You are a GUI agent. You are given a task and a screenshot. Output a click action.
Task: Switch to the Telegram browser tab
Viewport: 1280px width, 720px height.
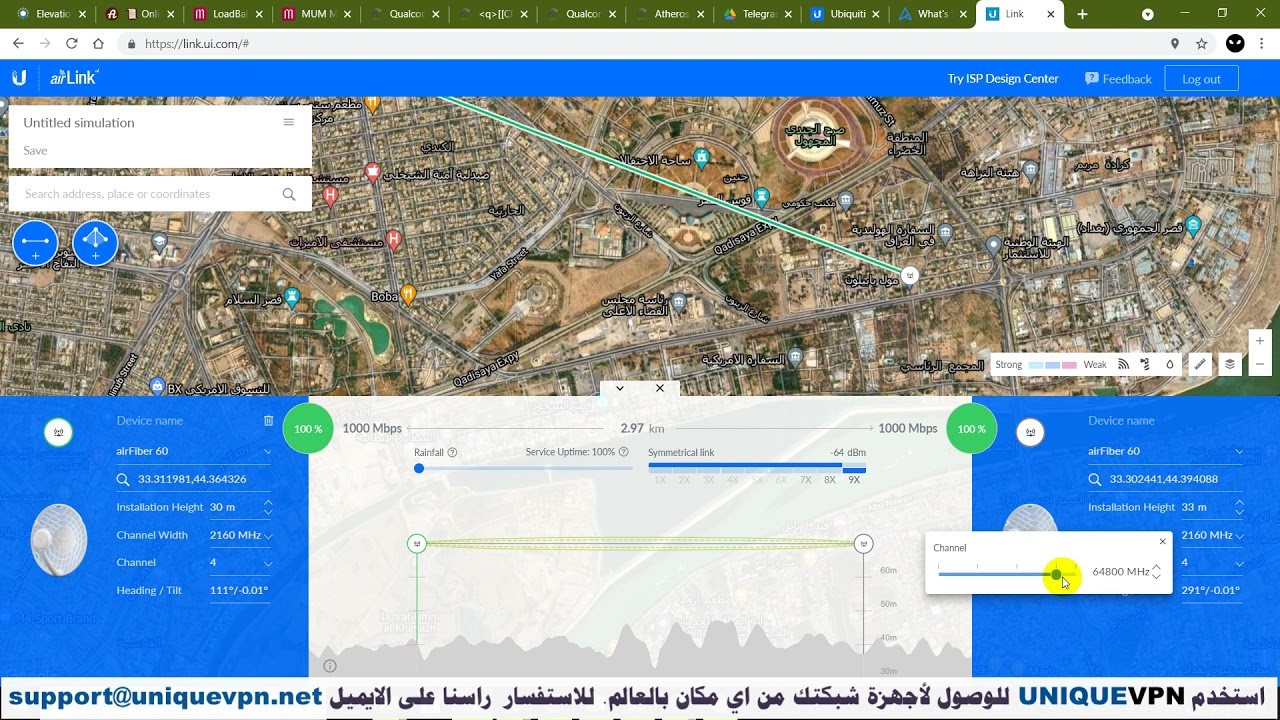click(758, 14)
